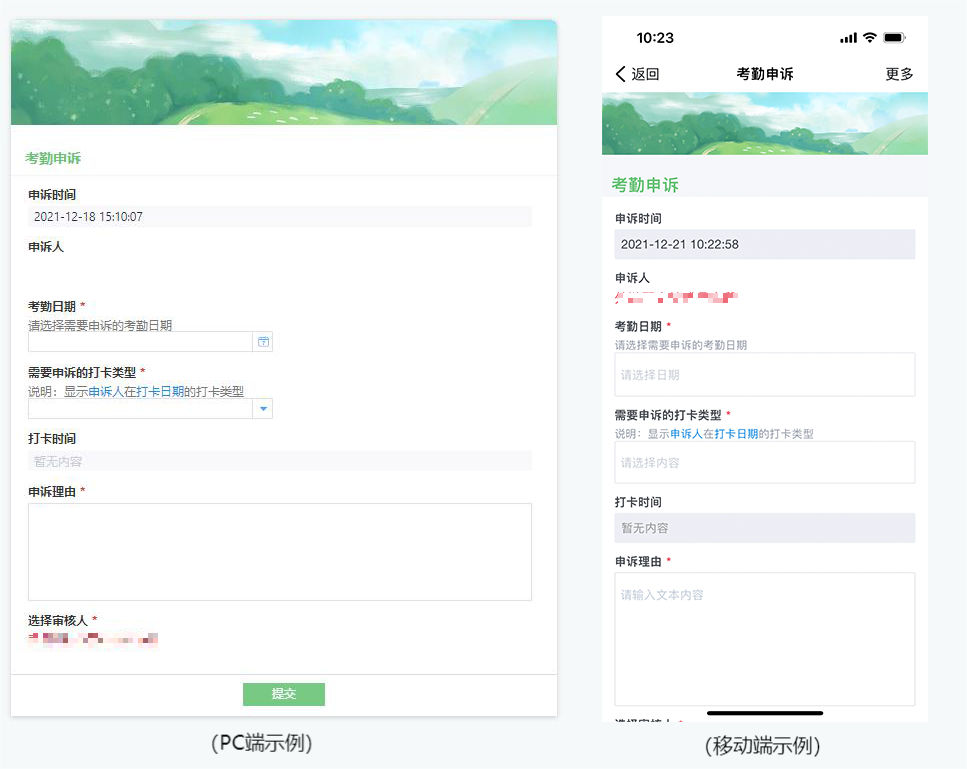The height and width of the screenshot is (769, 967).
Task: Open the 打卡类型 dropdown arrow on PC form
Action: coord(263,408)
